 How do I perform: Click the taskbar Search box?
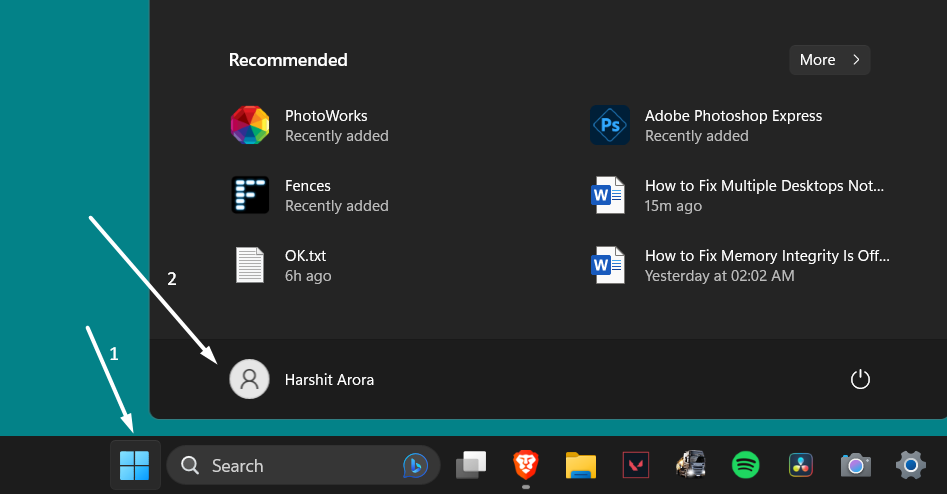(x=290, y=466)
